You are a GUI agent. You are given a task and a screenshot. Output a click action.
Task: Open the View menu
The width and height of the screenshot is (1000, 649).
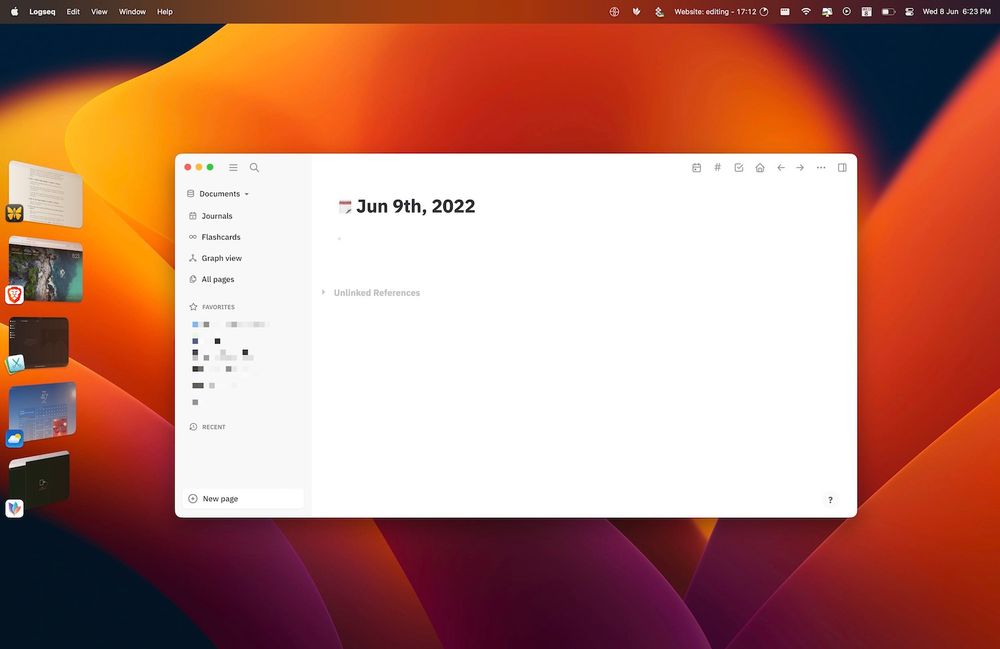point(98,11)
